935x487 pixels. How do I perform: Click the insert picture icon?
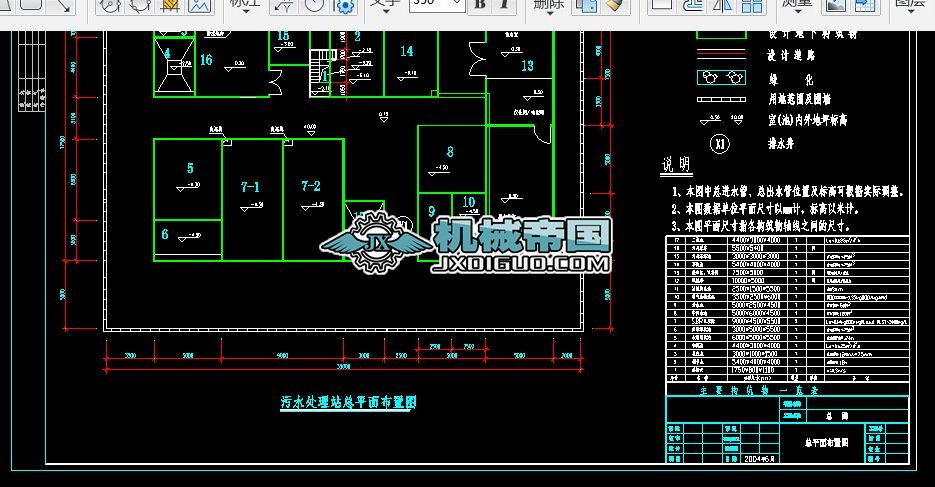[200, 5]
